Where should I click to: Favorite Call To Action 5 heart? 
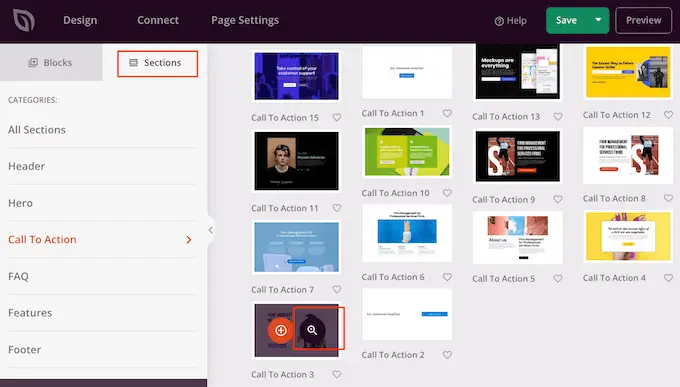[558, 279]
